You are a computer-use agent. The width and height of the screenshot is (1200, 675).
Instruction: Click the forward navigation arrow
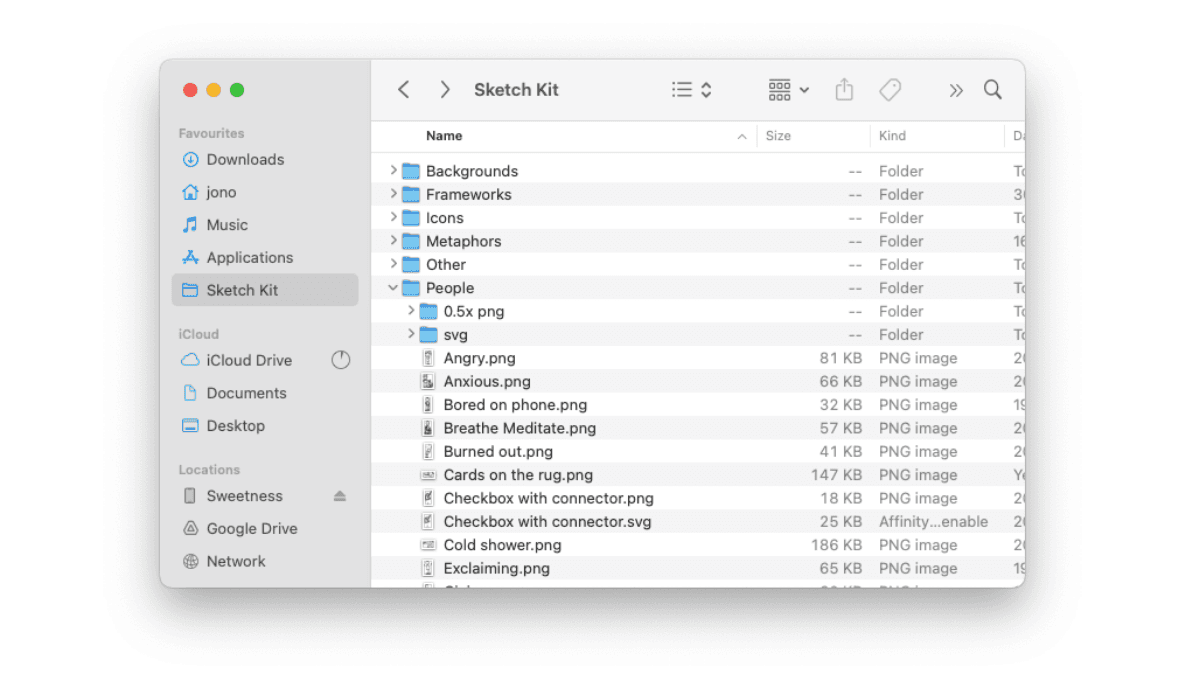445,90
